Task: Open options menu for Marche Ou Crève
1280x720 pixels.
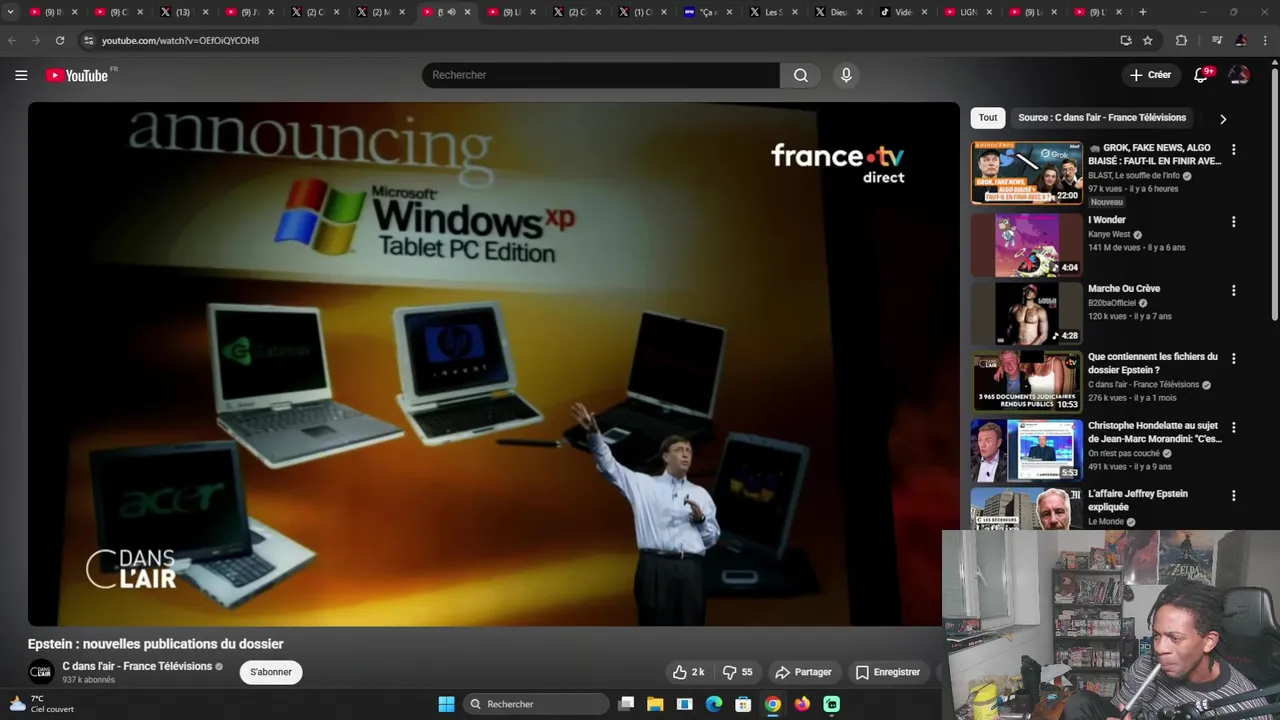Action: pyautogui.click(x=1233, y=290)
